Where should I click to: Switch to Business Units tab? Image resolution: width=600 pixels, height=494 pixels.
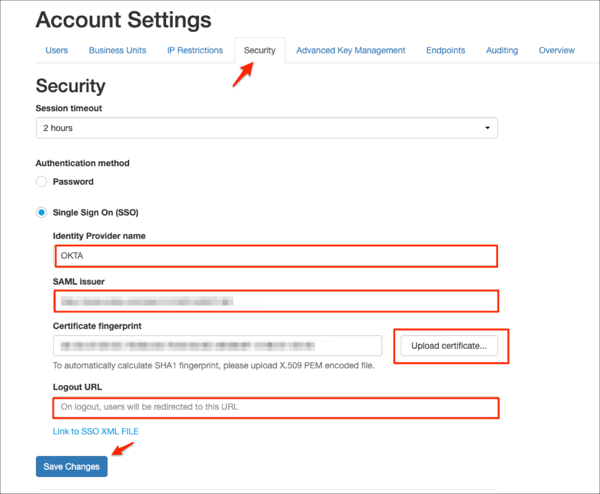tap(118, 50)
